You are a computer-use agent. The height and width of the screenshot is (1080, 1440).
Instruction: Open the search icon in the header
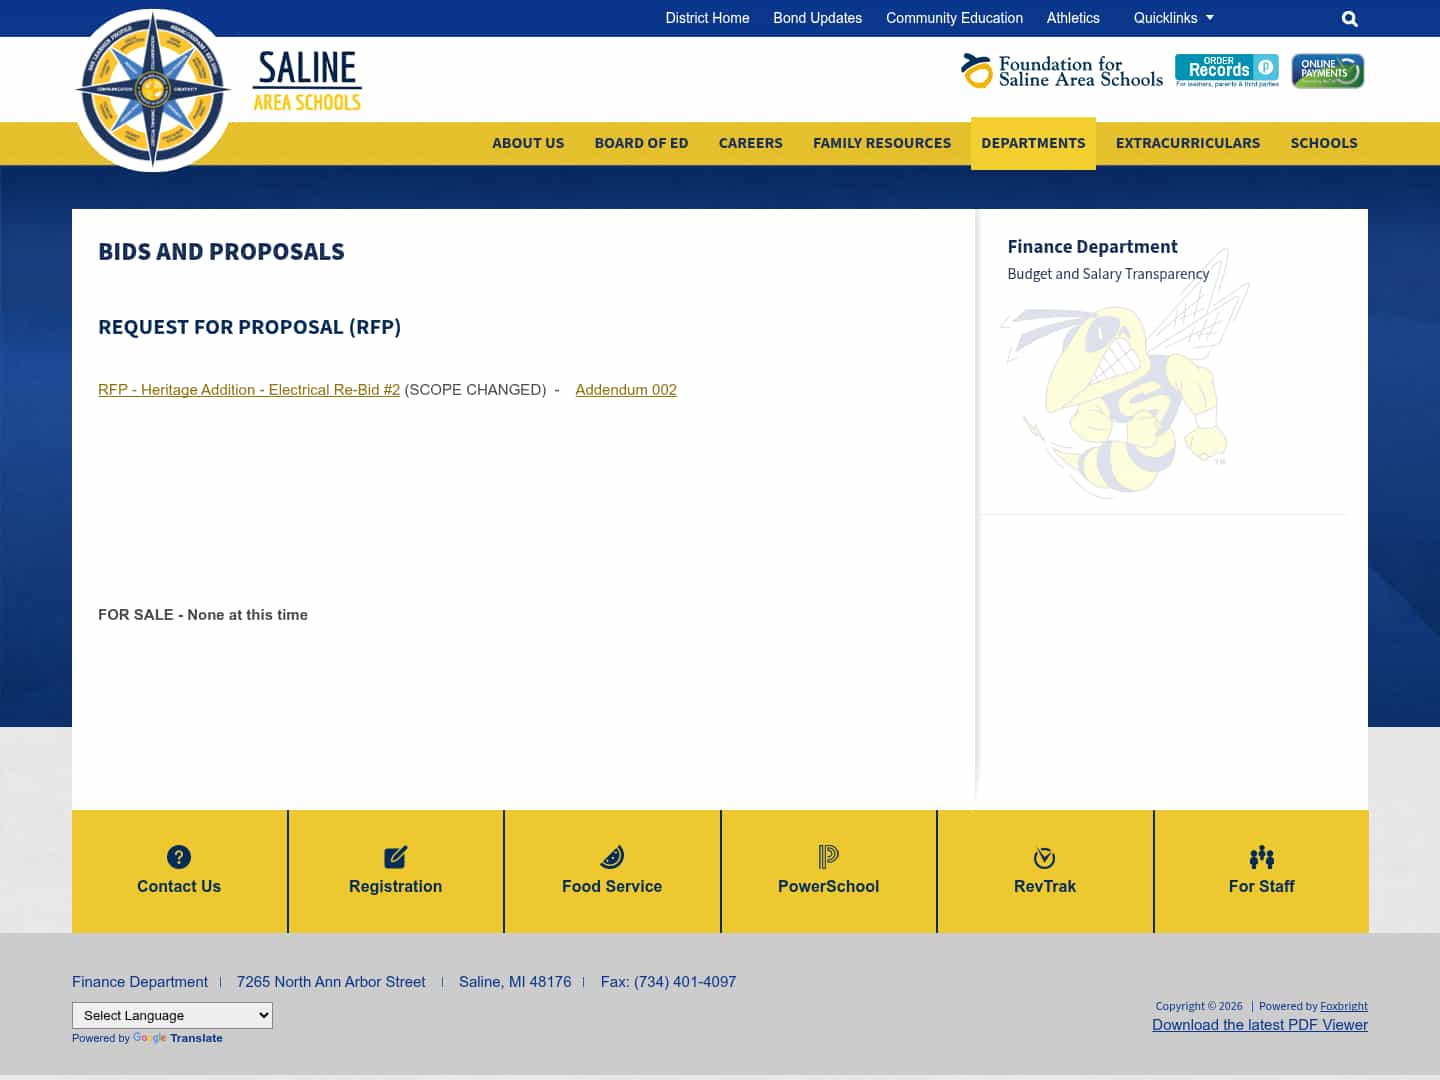[1349, 18]
